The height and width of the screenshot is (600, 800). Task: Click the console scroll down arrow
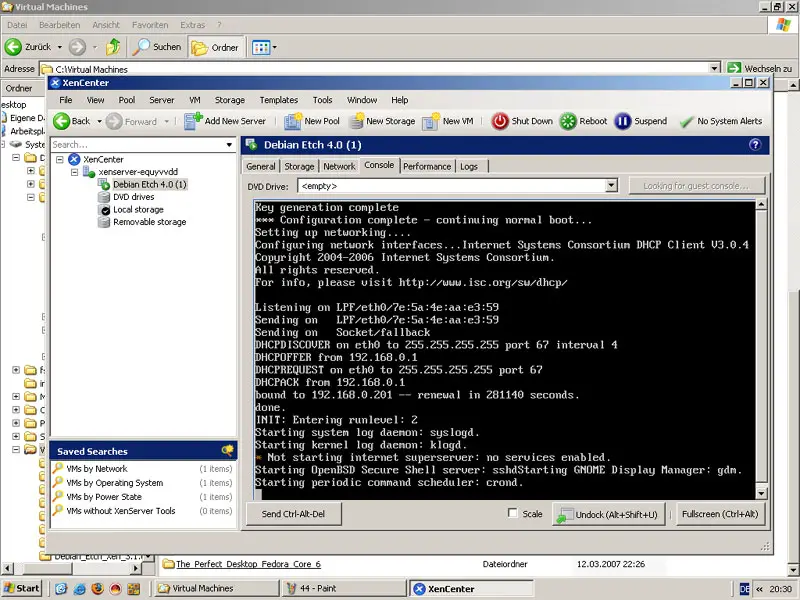(x=761, y=493)
